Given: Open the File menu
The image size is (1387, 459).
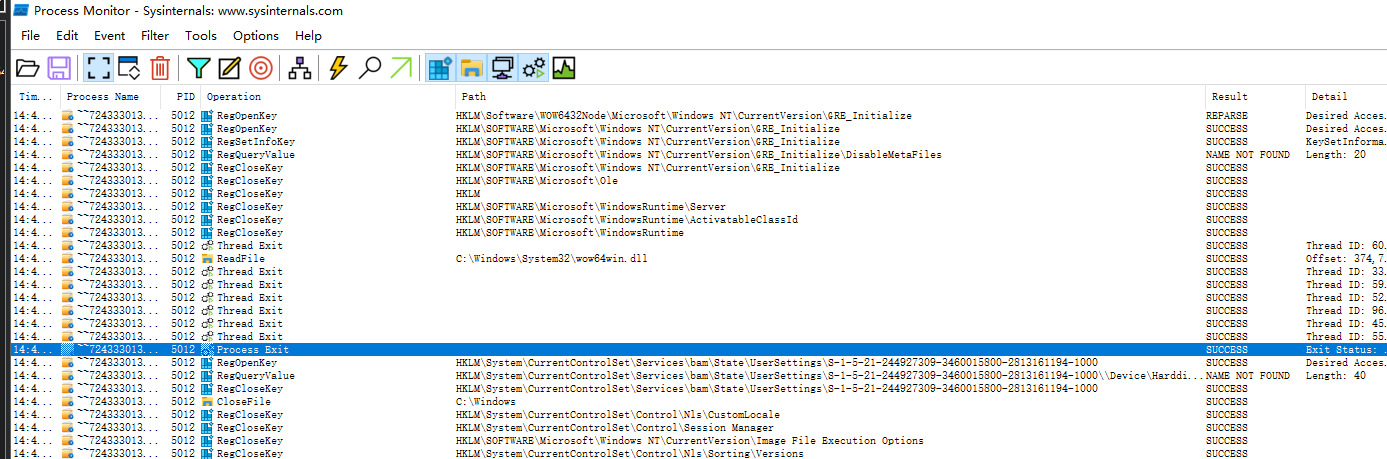Looking at the screenshot, I should 30,36.
